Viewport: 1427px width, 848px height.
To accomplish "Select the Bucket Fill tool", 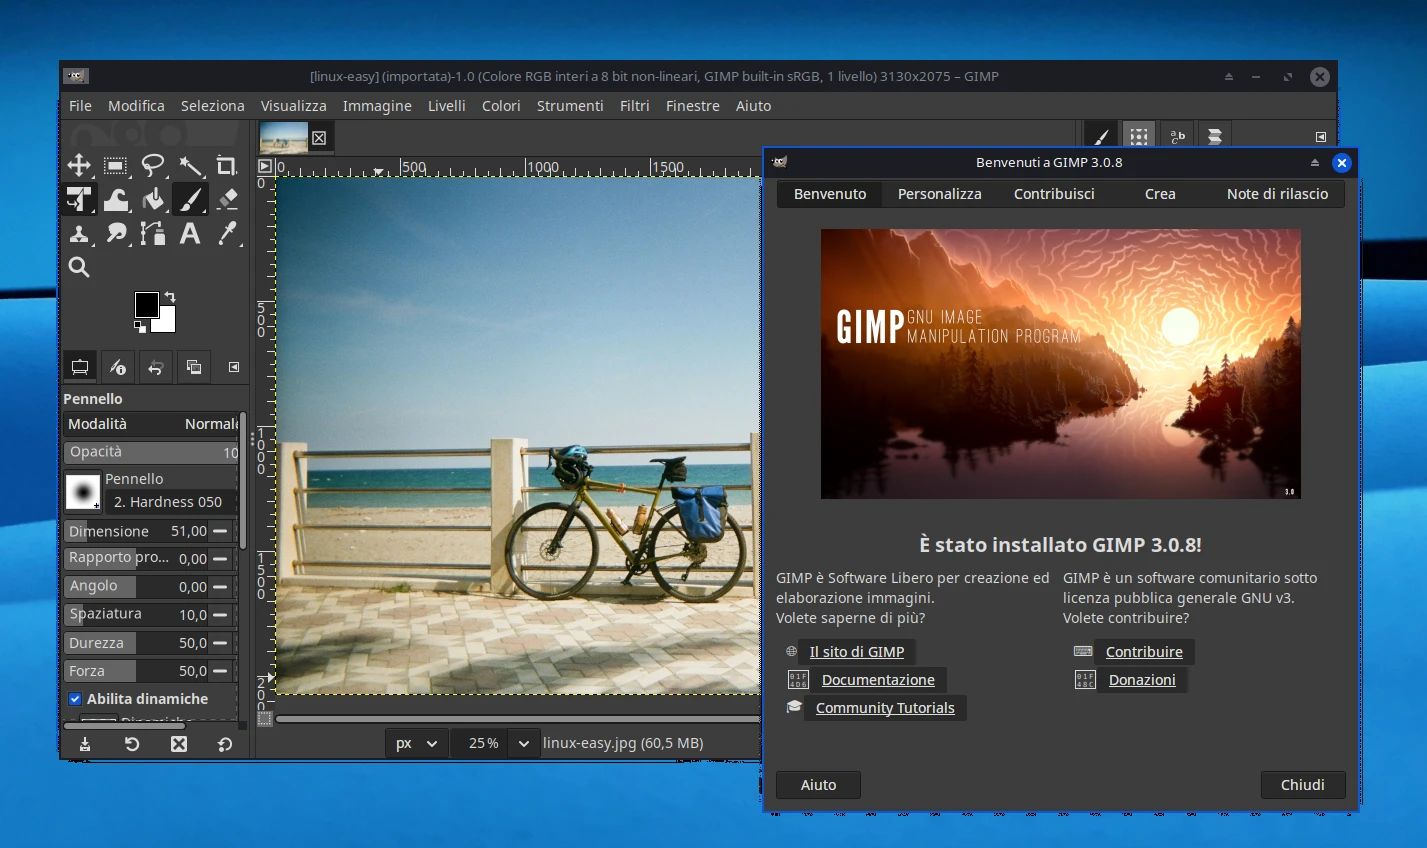I will click(152, 199).
